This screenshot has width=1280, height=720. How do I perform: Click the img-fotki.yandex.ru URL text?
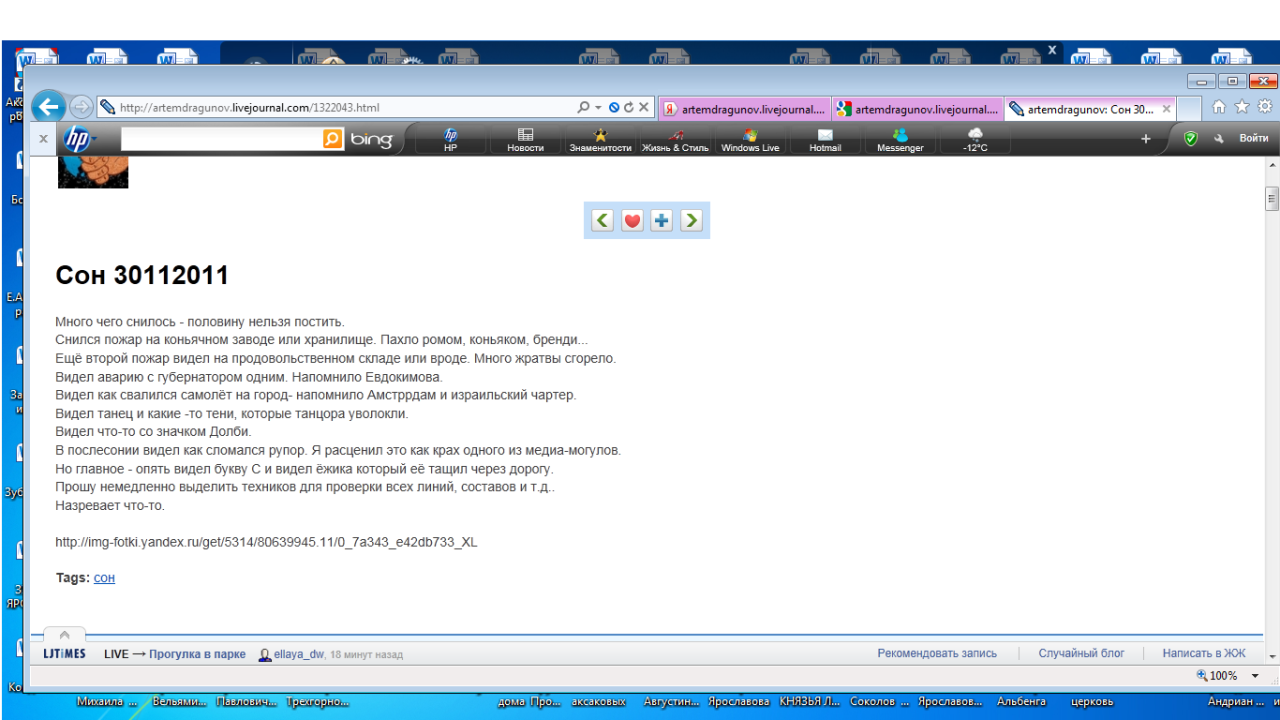click(266, 542)
